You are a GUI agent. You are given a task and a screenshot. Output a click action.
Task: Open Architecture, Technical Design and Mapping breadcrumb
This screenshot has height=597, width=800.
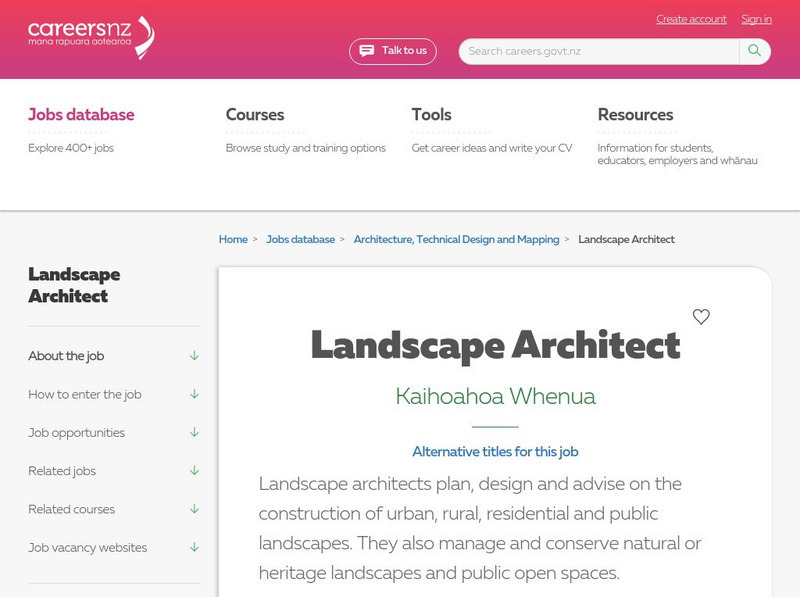click(456, 240)
